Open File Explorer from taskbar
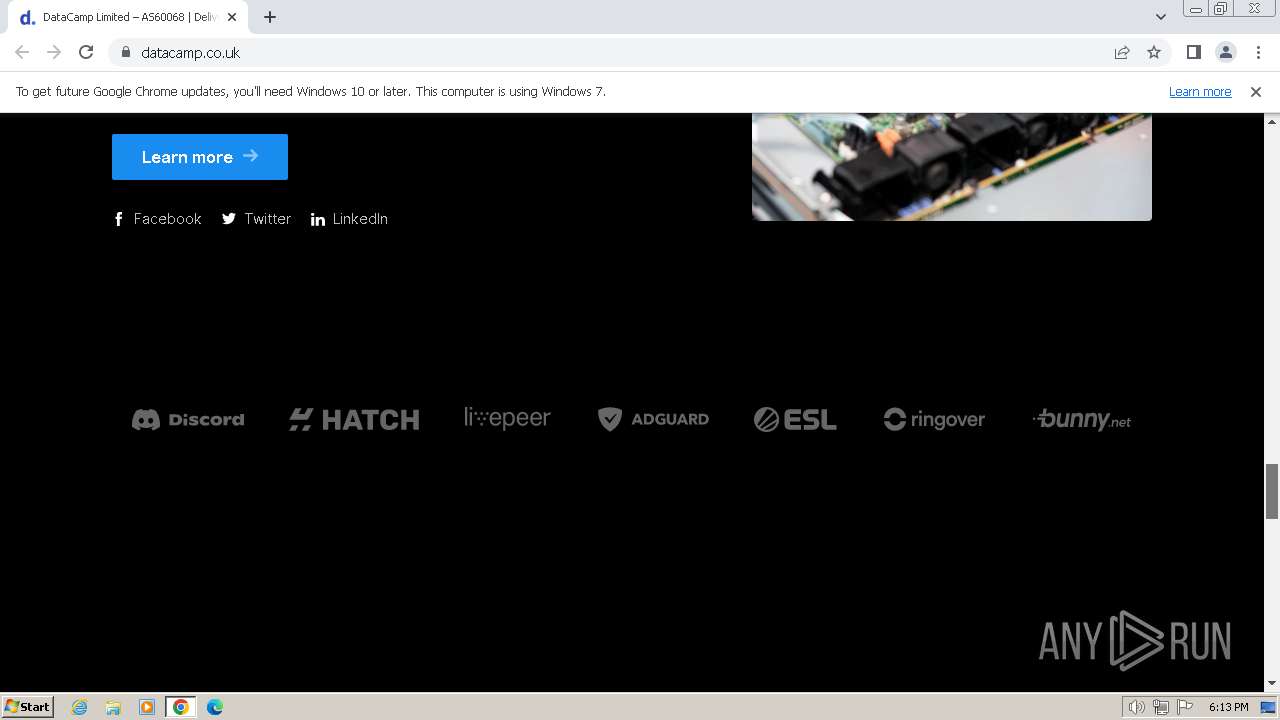This screenshot has width=1280, height=720. [113, 707]
